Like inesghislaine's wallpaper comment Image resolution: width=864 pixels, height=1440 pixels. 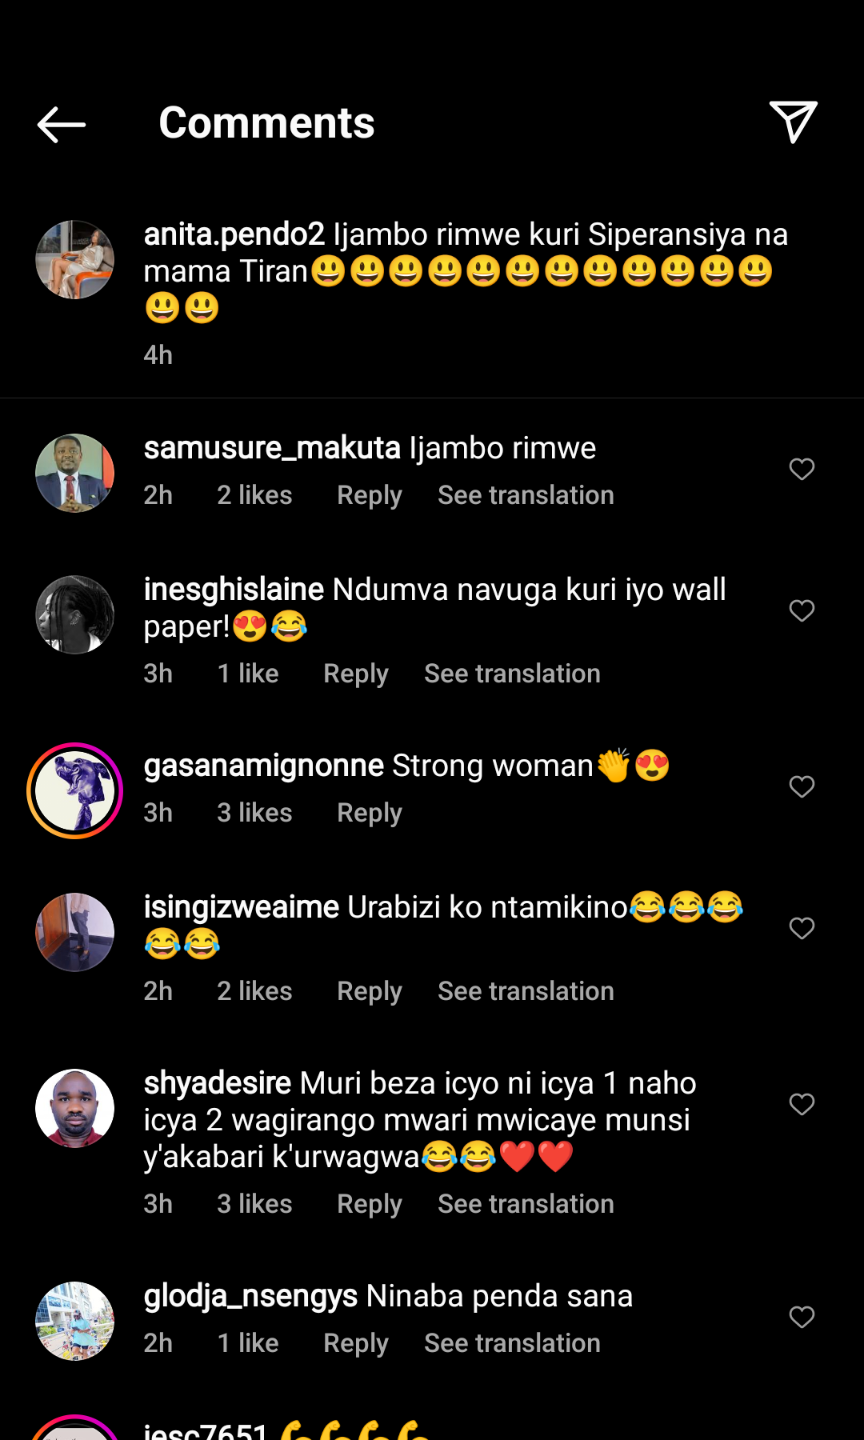802,611
